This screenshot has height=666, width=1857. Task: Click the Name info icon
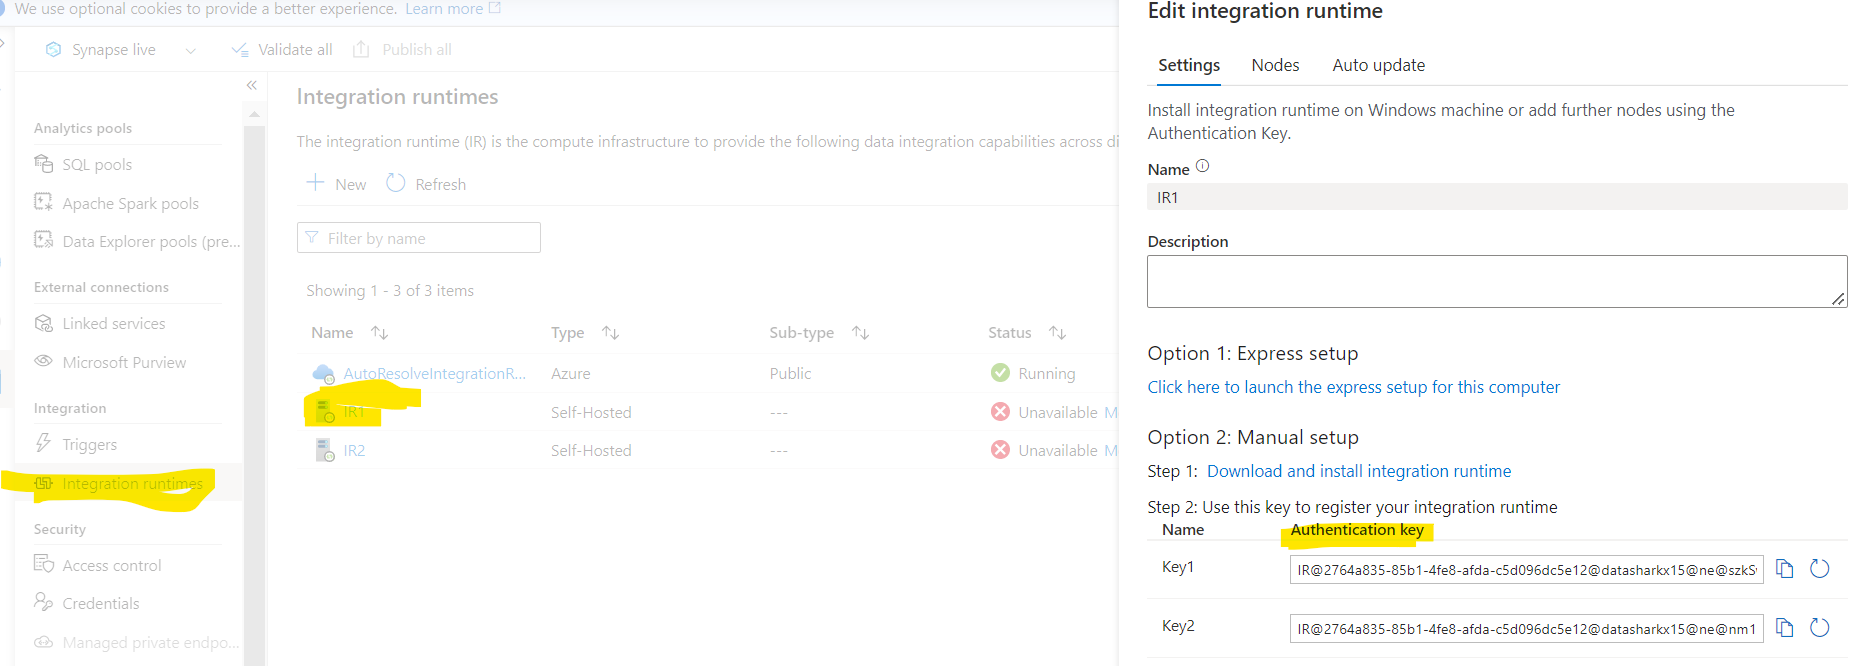pos(1203,167)
